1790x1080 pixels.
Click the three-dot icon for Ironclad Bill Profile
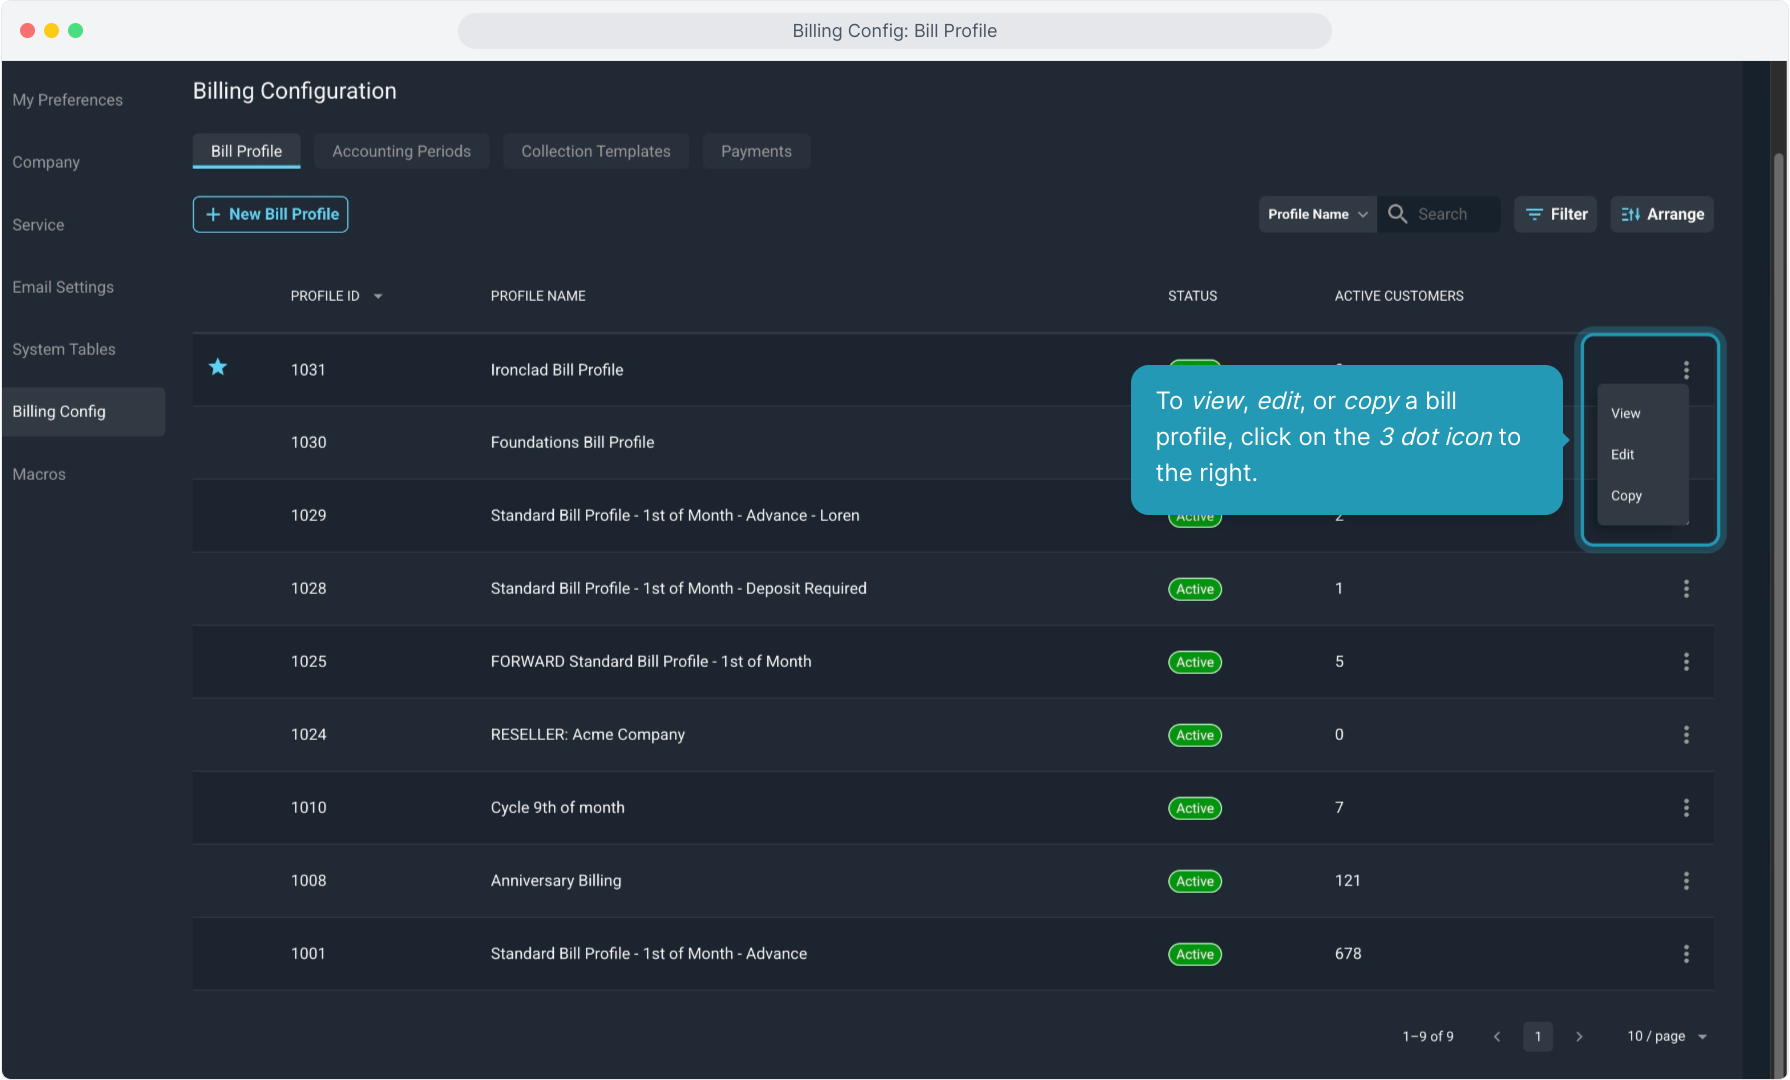tap(1686, 370)
